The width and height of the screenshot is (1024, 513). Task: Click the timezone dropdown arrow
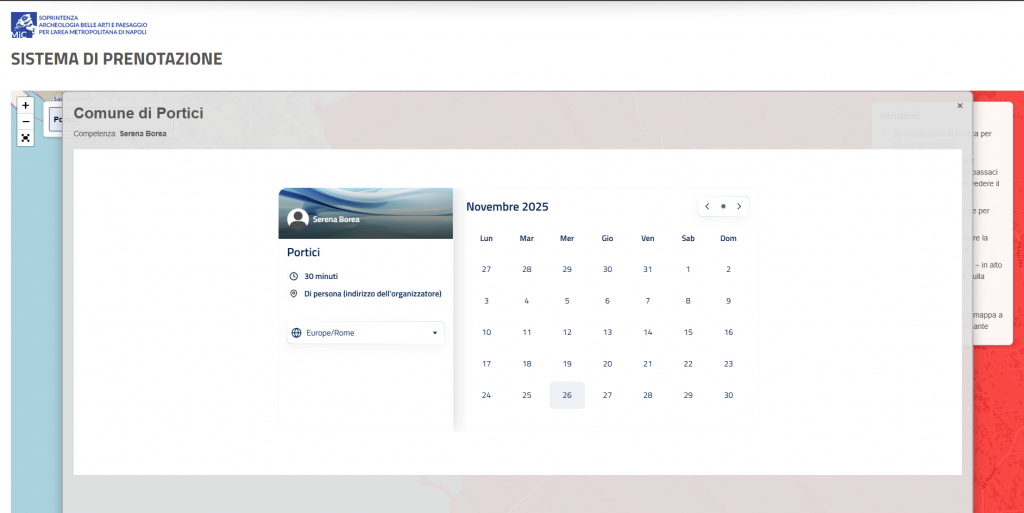435,333
